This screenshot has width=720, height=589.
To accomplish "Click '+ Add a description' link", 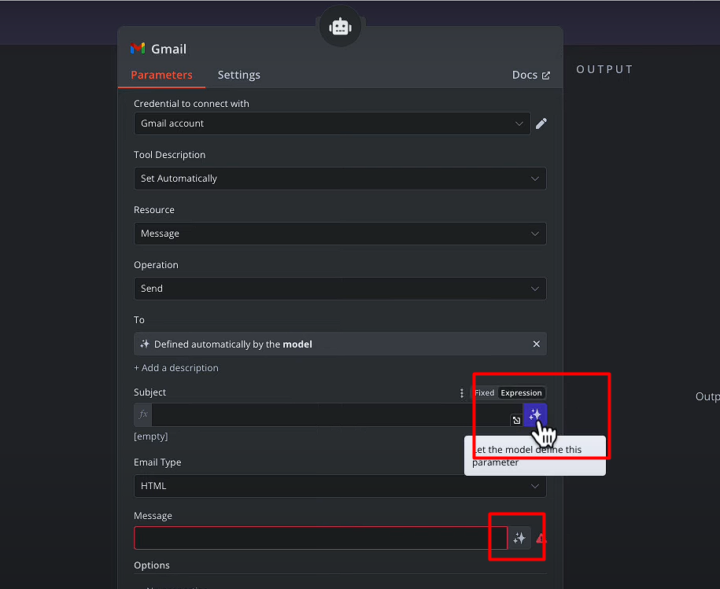I will pos(176,368).
